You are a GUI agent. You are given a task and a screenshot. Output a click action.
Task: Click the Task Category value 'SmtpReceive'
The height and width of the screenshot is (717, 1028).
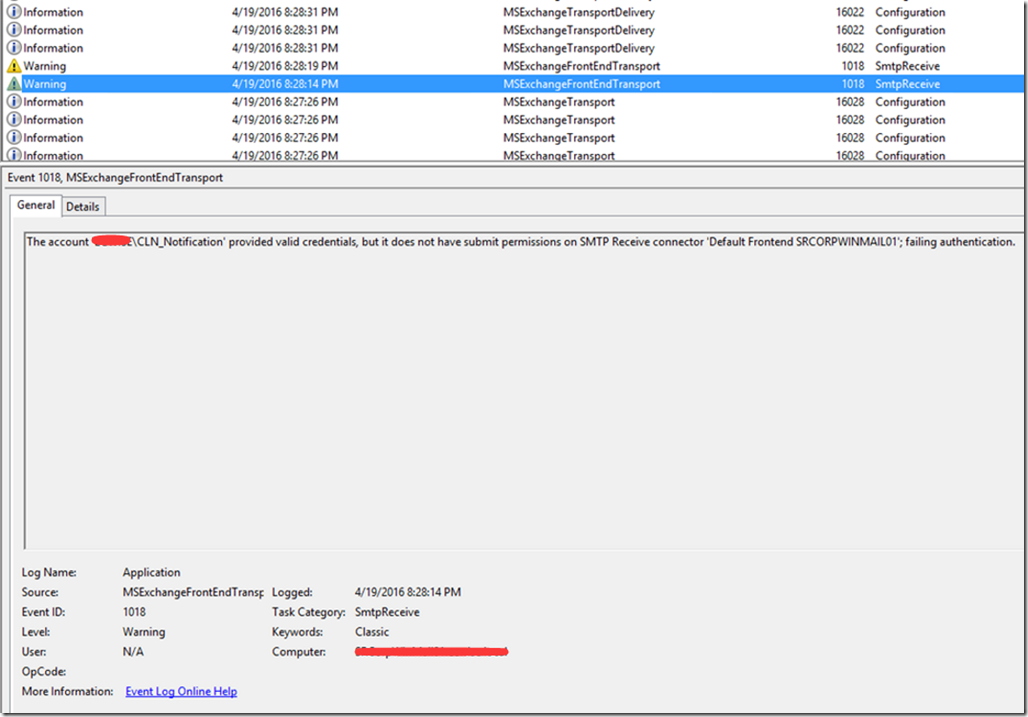pos(387,612)
